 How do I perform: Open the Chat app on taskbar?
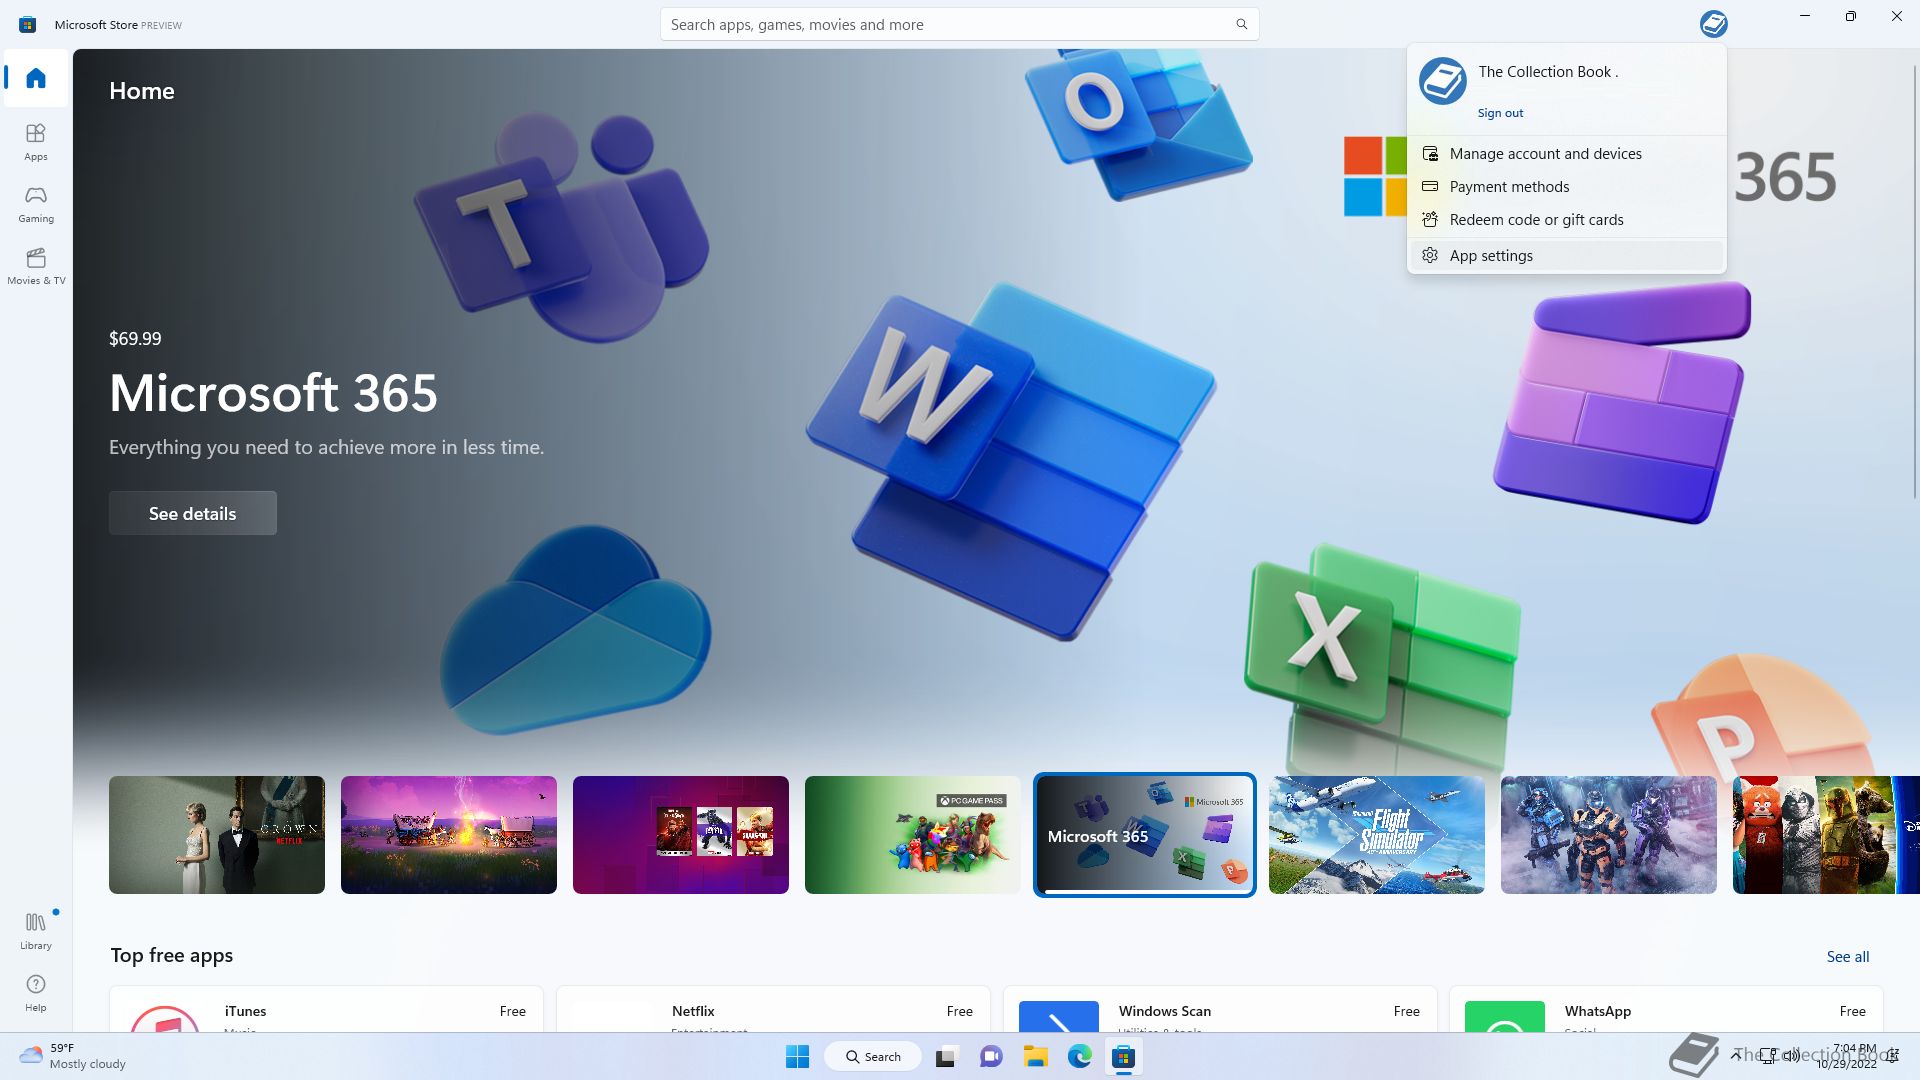pos(991,1056)
